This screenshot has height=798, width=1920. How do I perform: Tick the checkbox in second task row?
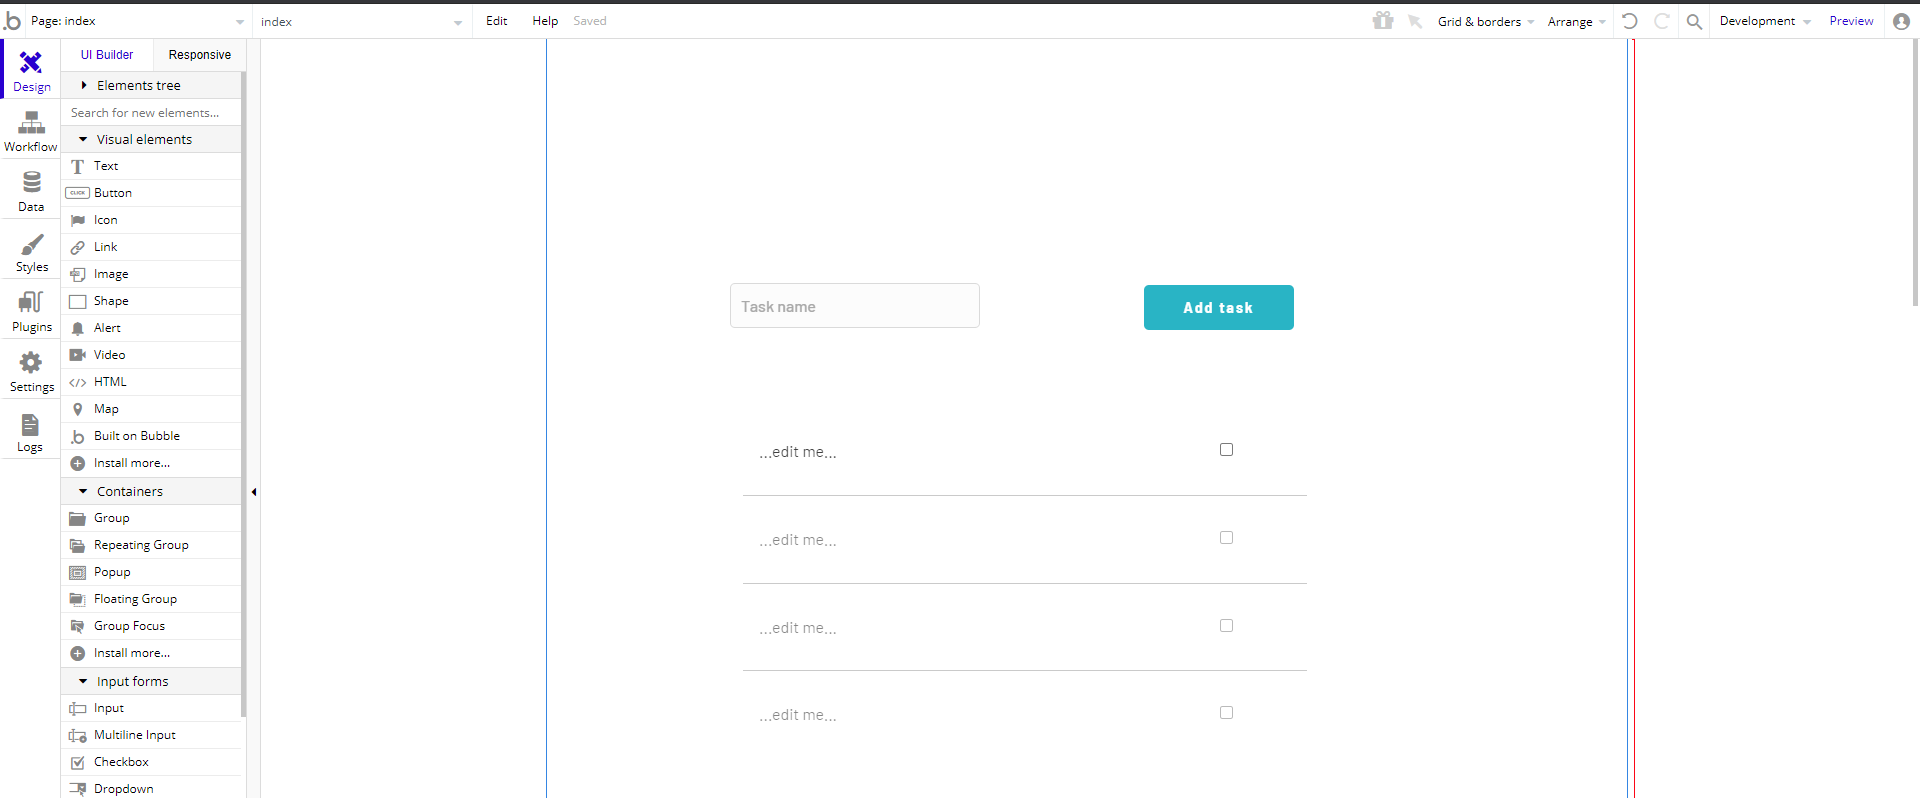click(x=1226, y=538)
